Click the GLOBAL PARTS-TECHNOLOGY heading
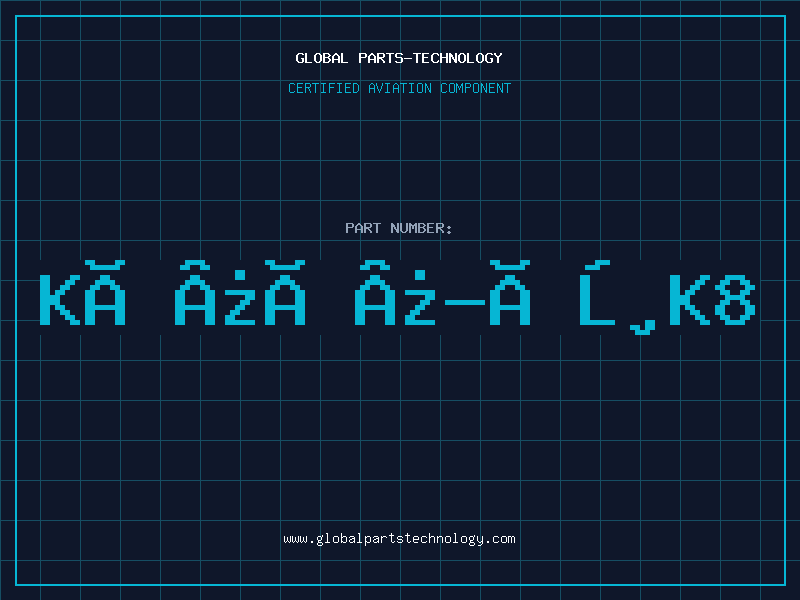Screen dimensions: 800x600 click(399, 58)
